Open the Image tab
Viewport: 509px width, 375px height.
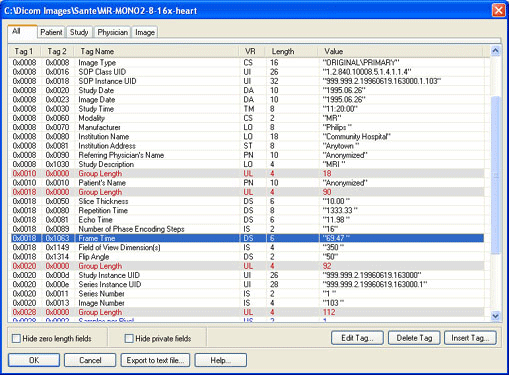pyautogui.click(x=145, y=32)
